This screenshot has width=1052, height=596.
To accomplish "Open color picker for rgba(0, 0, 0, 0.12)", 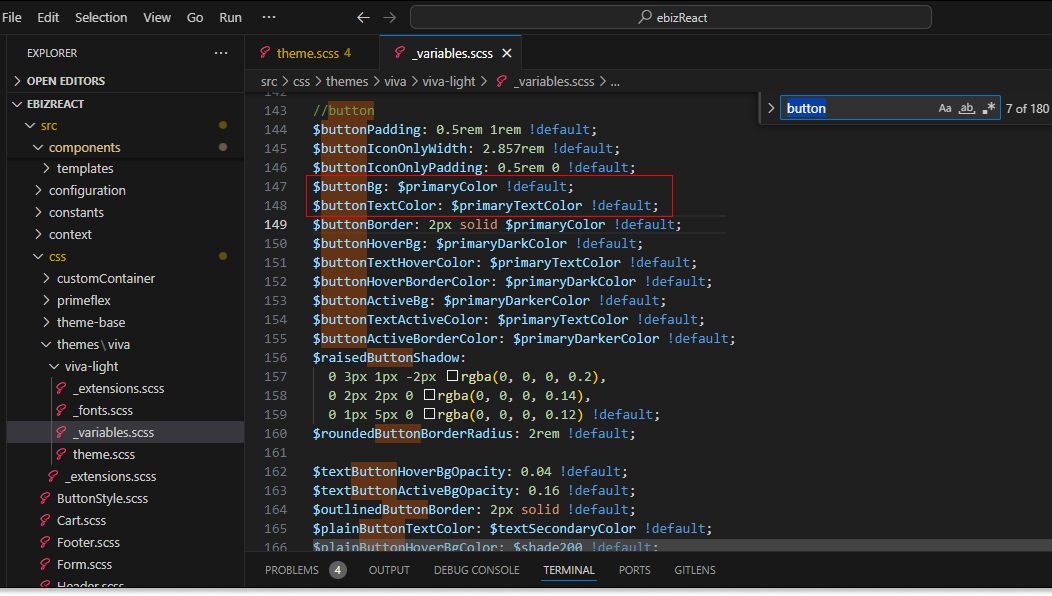I will [429, 413].
